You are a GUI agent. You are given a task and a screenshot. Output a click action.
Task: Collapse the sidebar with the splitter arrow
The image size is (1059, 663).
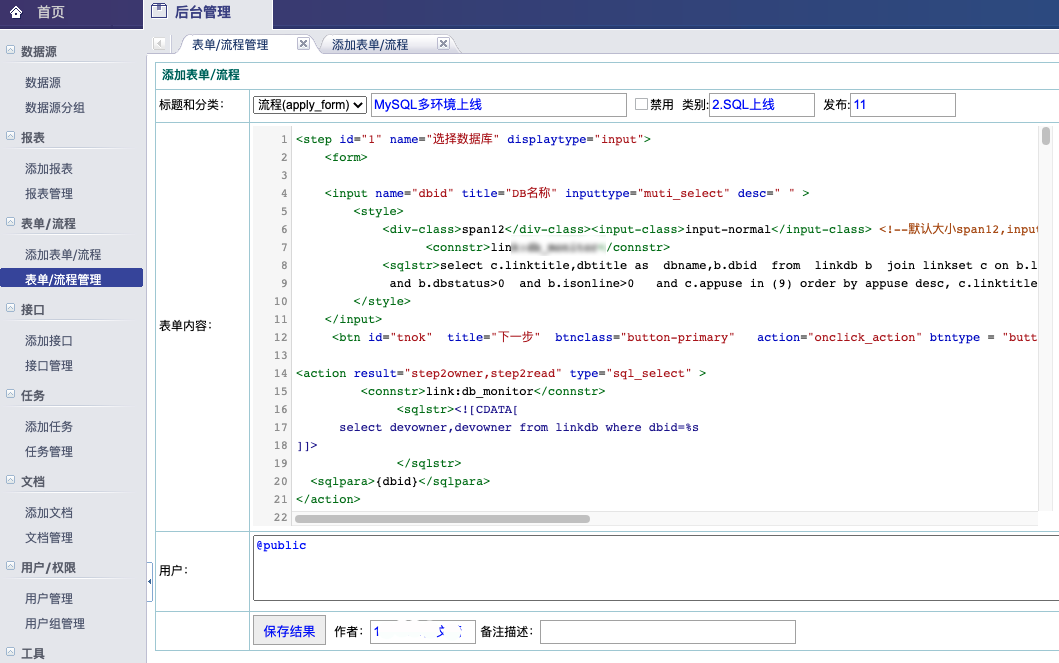(x=150, y=581)
